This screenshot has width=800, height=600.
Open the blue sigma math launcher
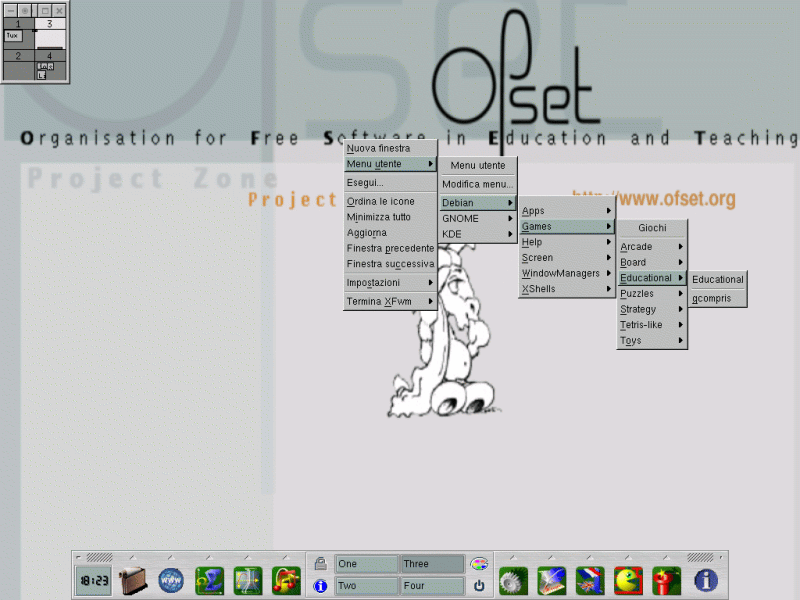point(209,581)
